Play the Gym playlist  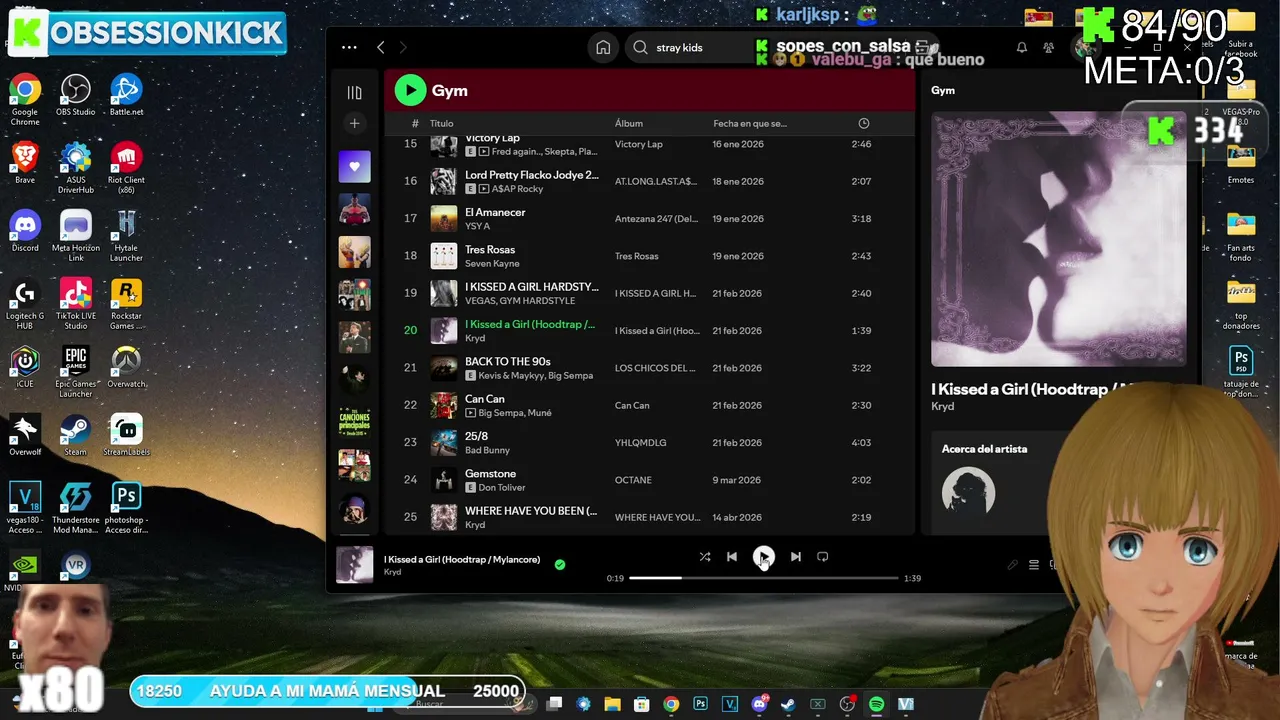click(410, 90)
